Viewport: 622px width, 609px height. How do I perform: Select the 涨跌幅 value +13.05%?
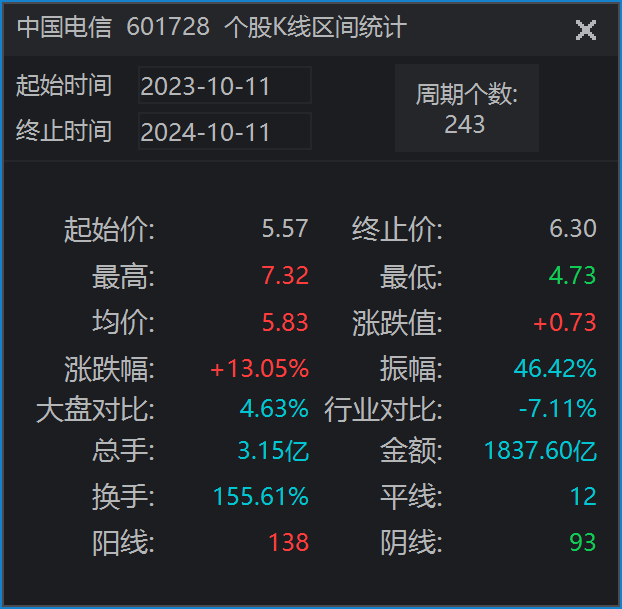pos(259,369)
